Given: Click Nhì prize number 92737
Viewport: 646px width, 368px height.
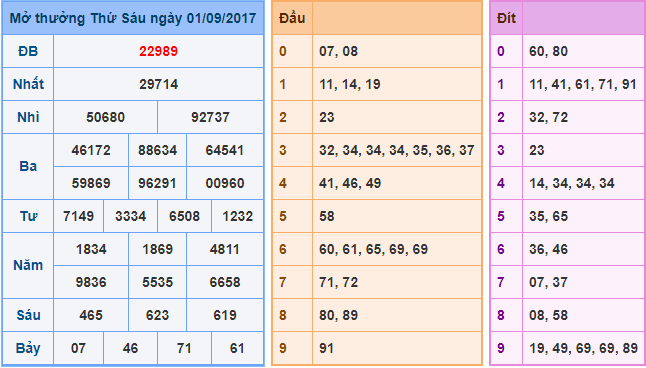Looking at the screenshot, I should [x=210, y=117].
